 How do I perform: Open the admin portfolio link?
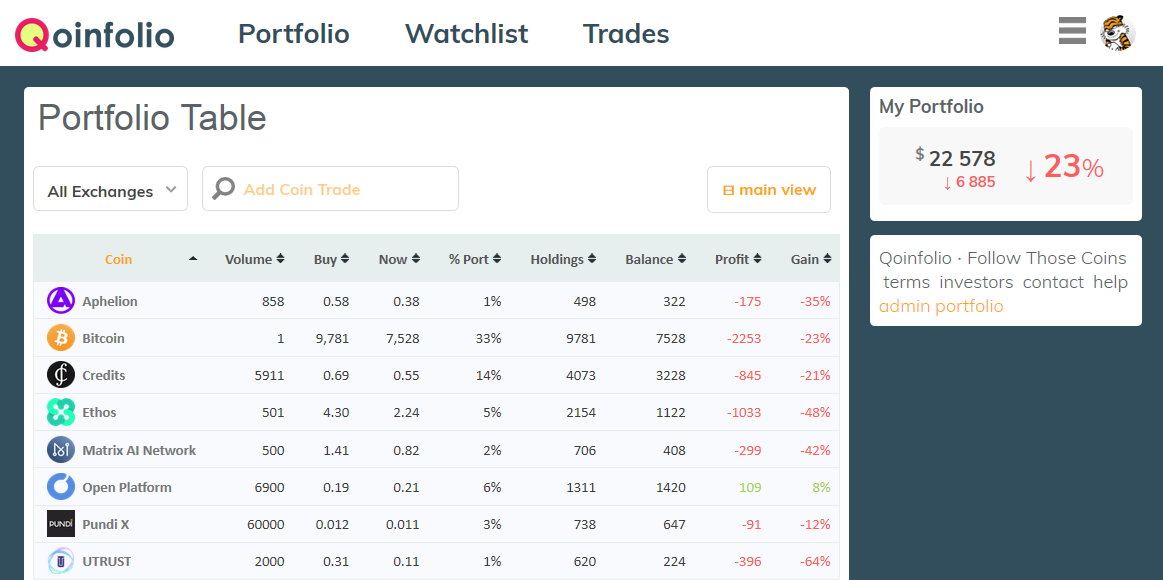[x=941, y=306]
